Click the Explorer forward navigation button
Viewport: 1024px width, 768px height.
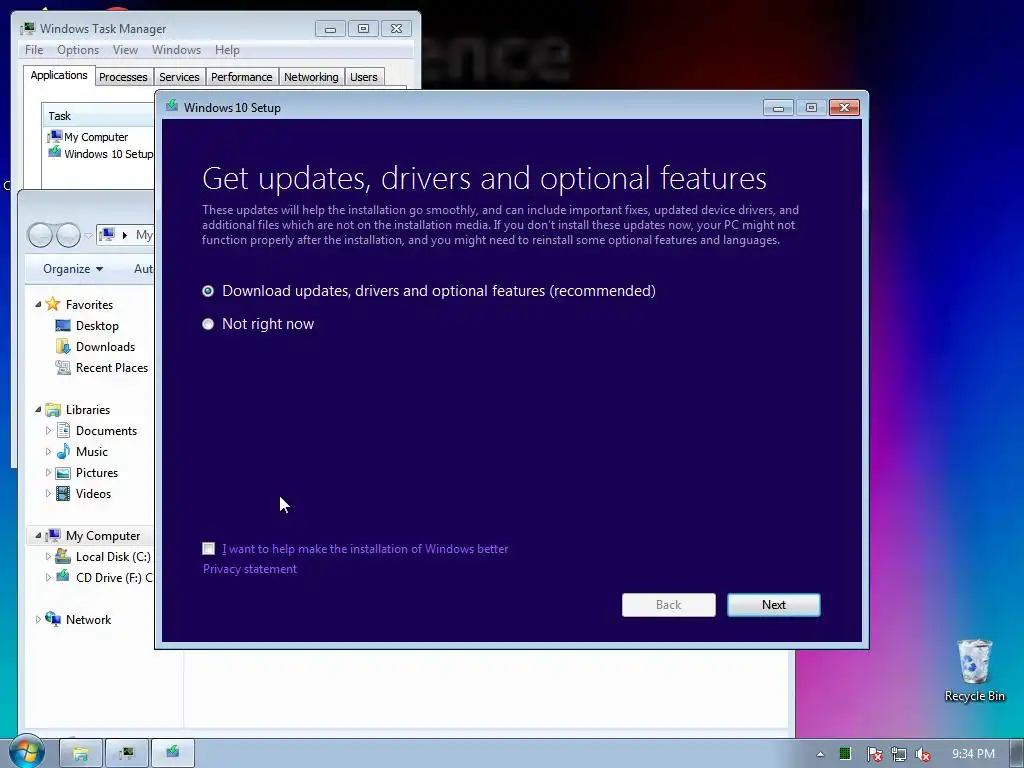point(68,235)
